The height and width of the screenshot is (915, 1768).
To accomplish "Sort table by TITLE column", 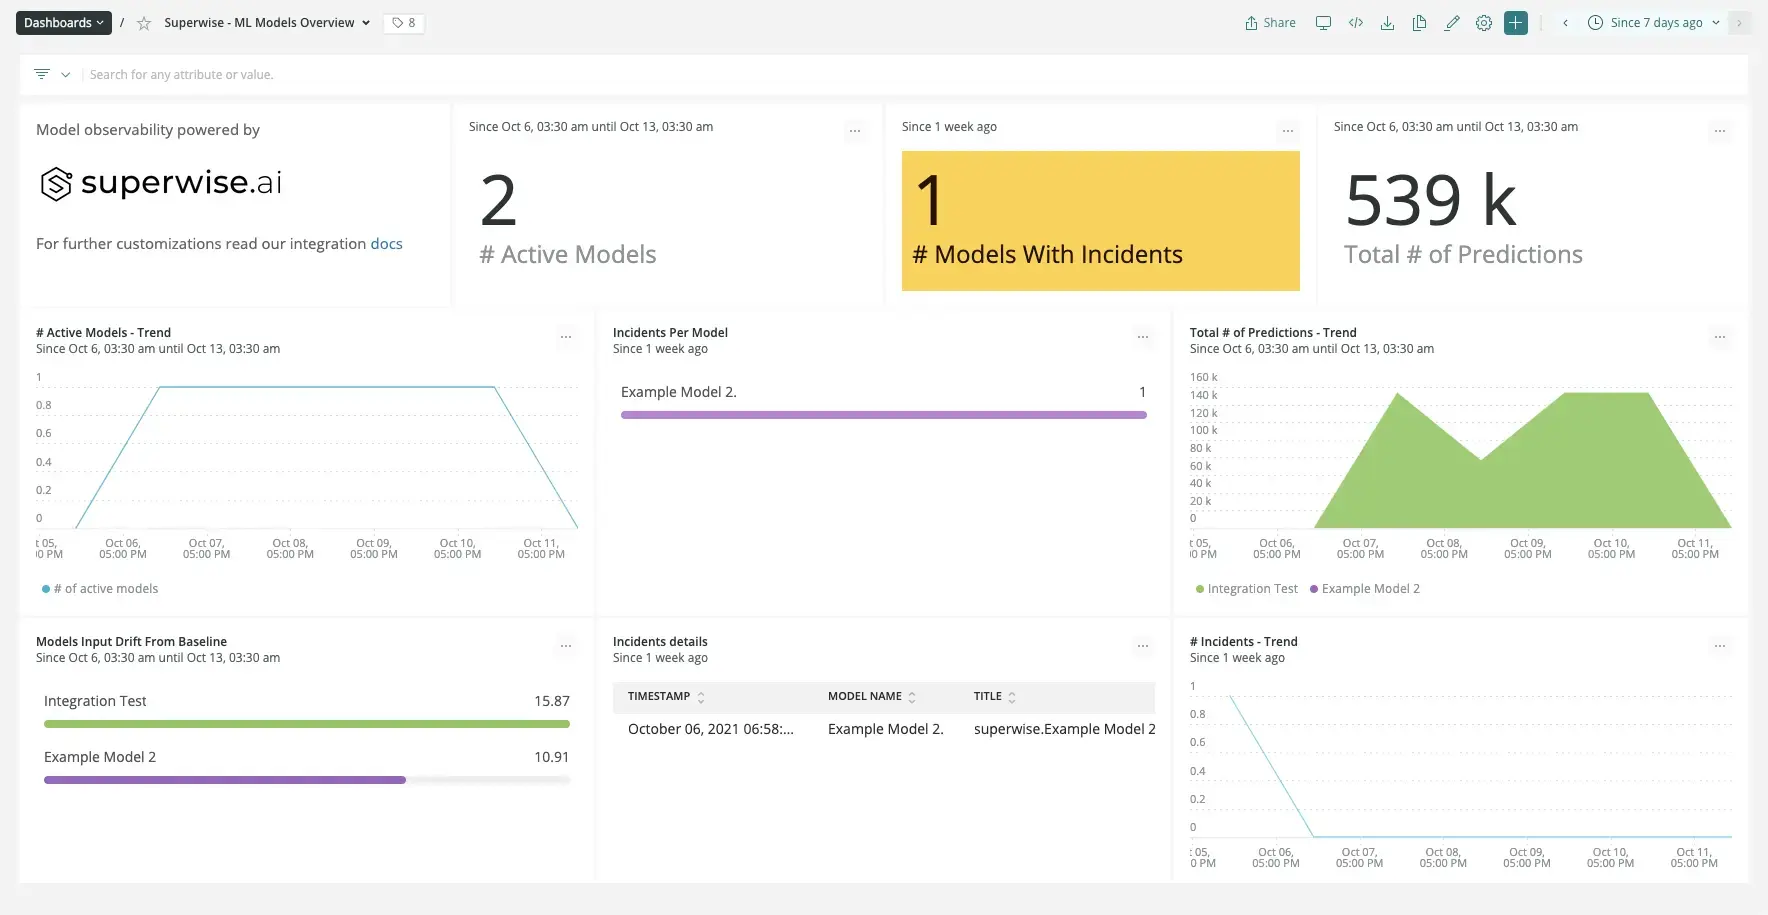I will (x=995, y=697).
